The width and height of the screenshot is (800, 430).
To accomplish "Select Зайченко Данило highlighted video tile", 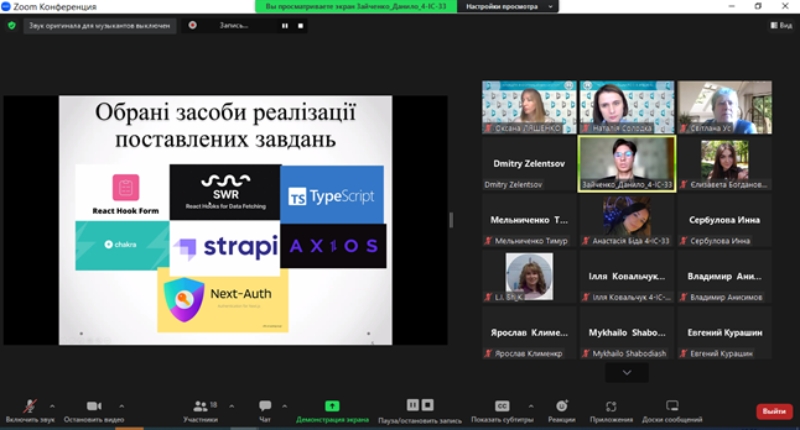I will [x=627, y=164].
